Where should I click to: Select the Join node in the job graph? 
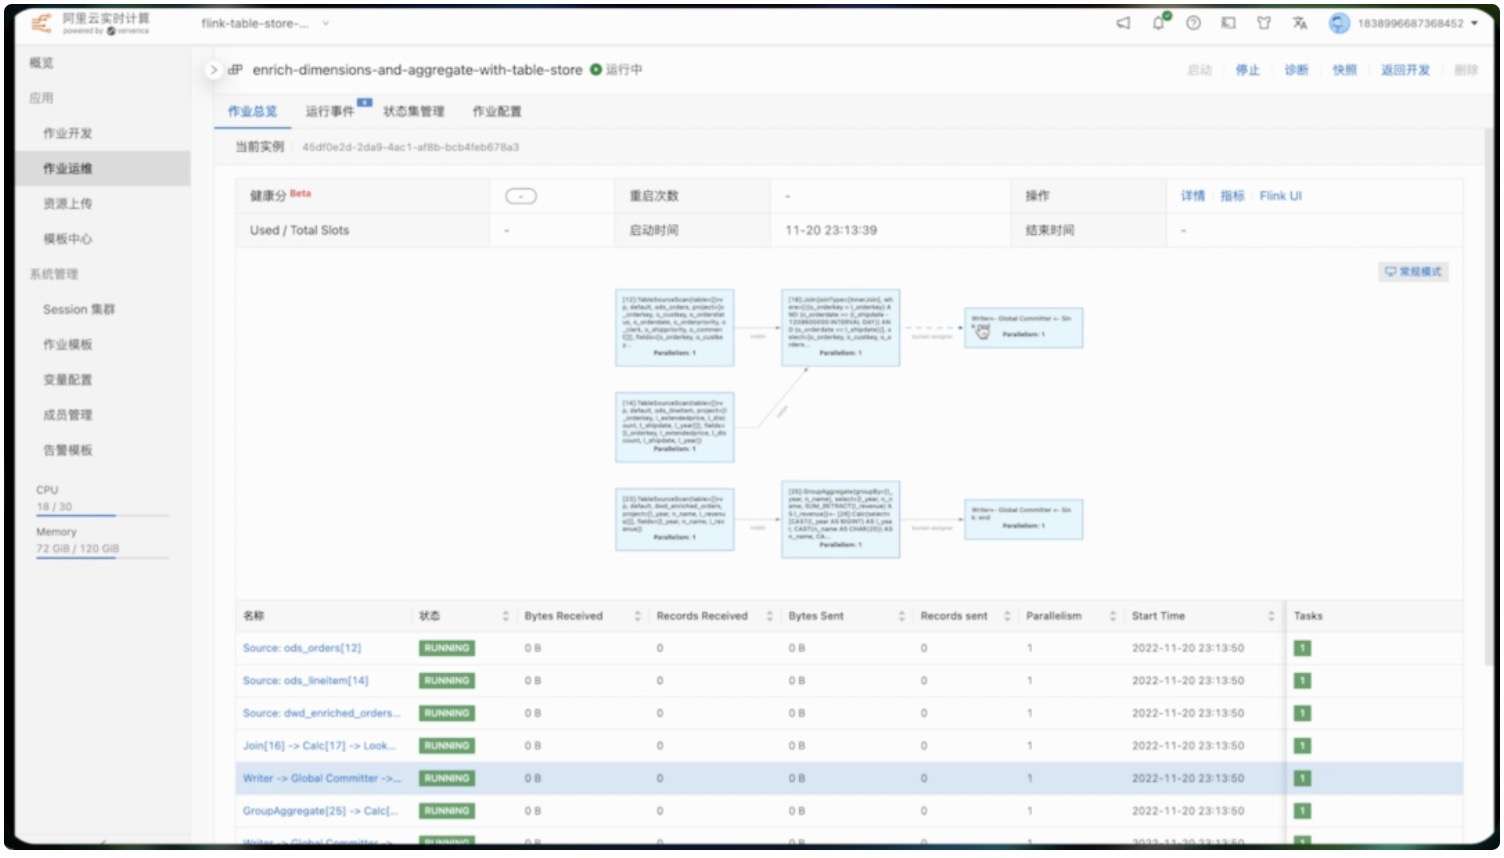840,328
